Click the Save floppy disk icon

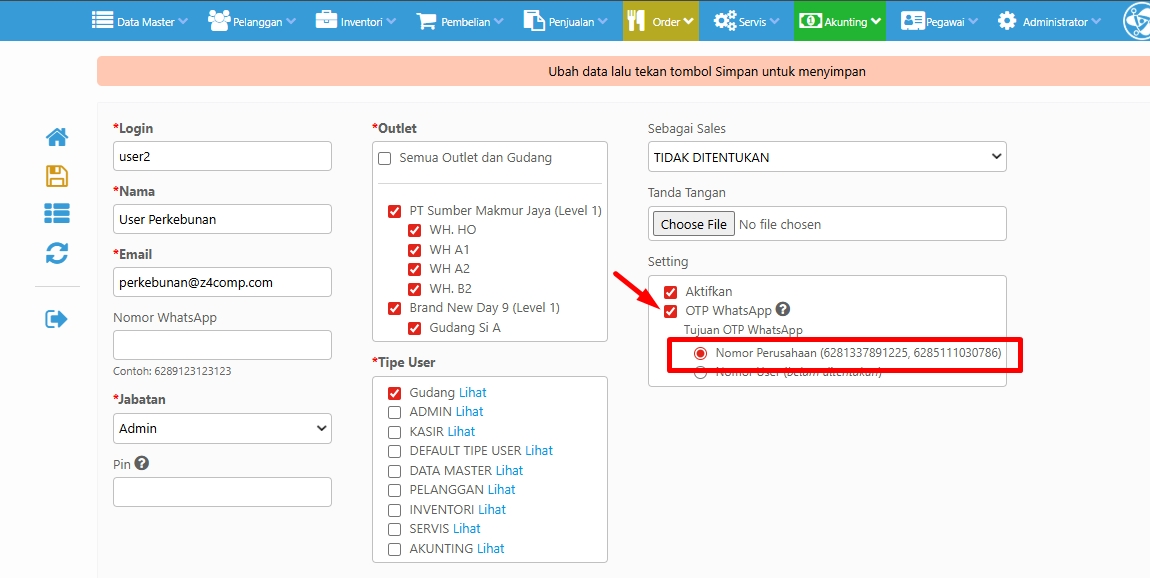(x=57, y=176)
